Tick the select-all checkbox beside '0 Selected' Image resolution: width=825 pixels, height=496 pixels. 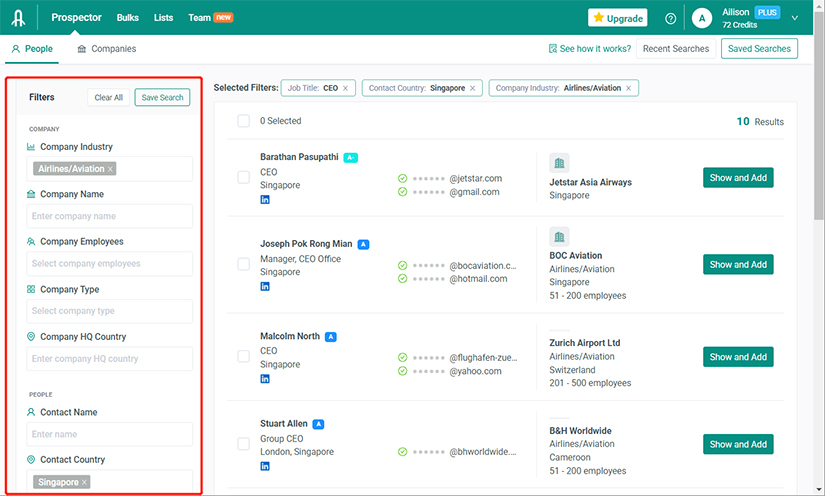coord(244,121)
